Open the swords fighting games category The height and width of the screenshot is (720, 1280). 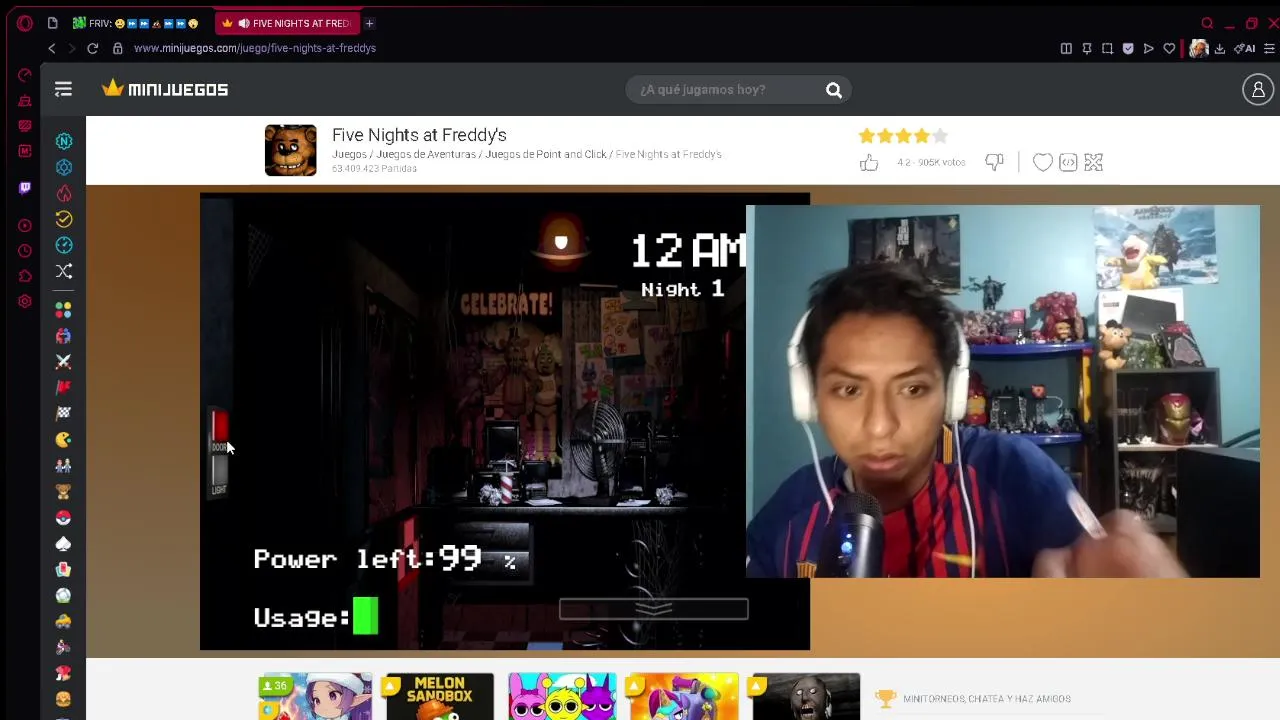64,361
